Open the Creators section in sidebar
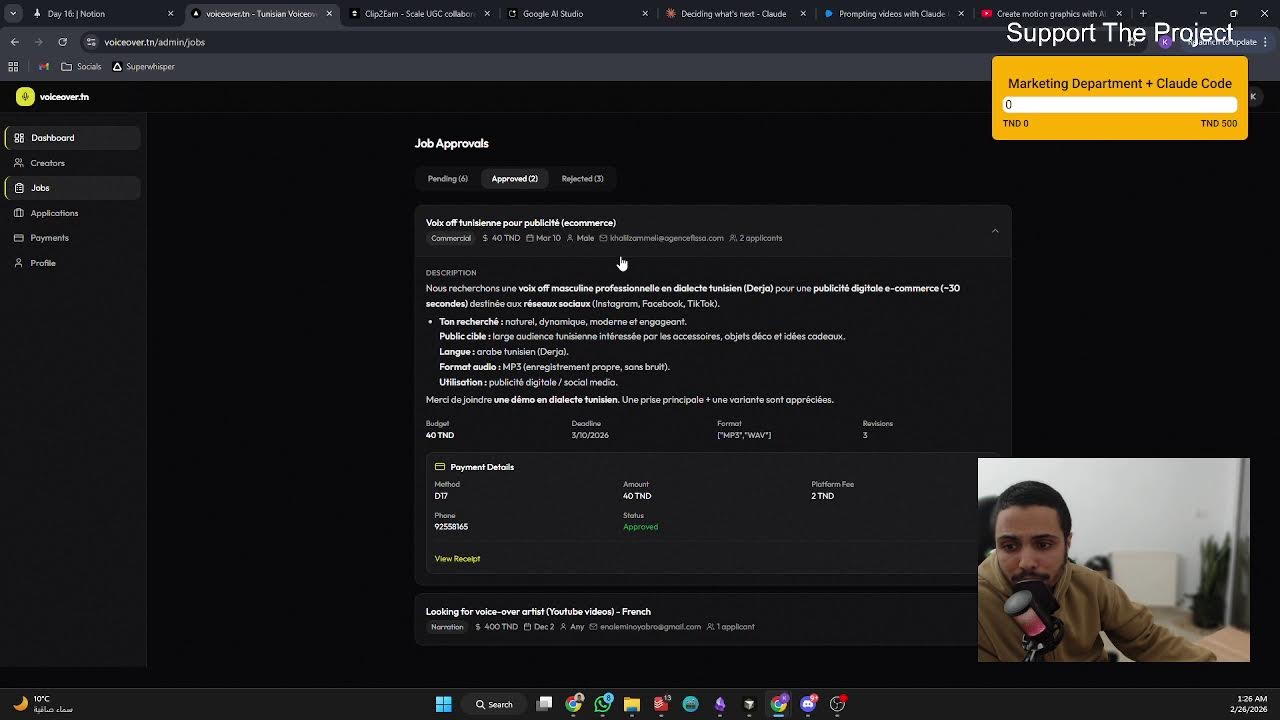 (72, 163)
